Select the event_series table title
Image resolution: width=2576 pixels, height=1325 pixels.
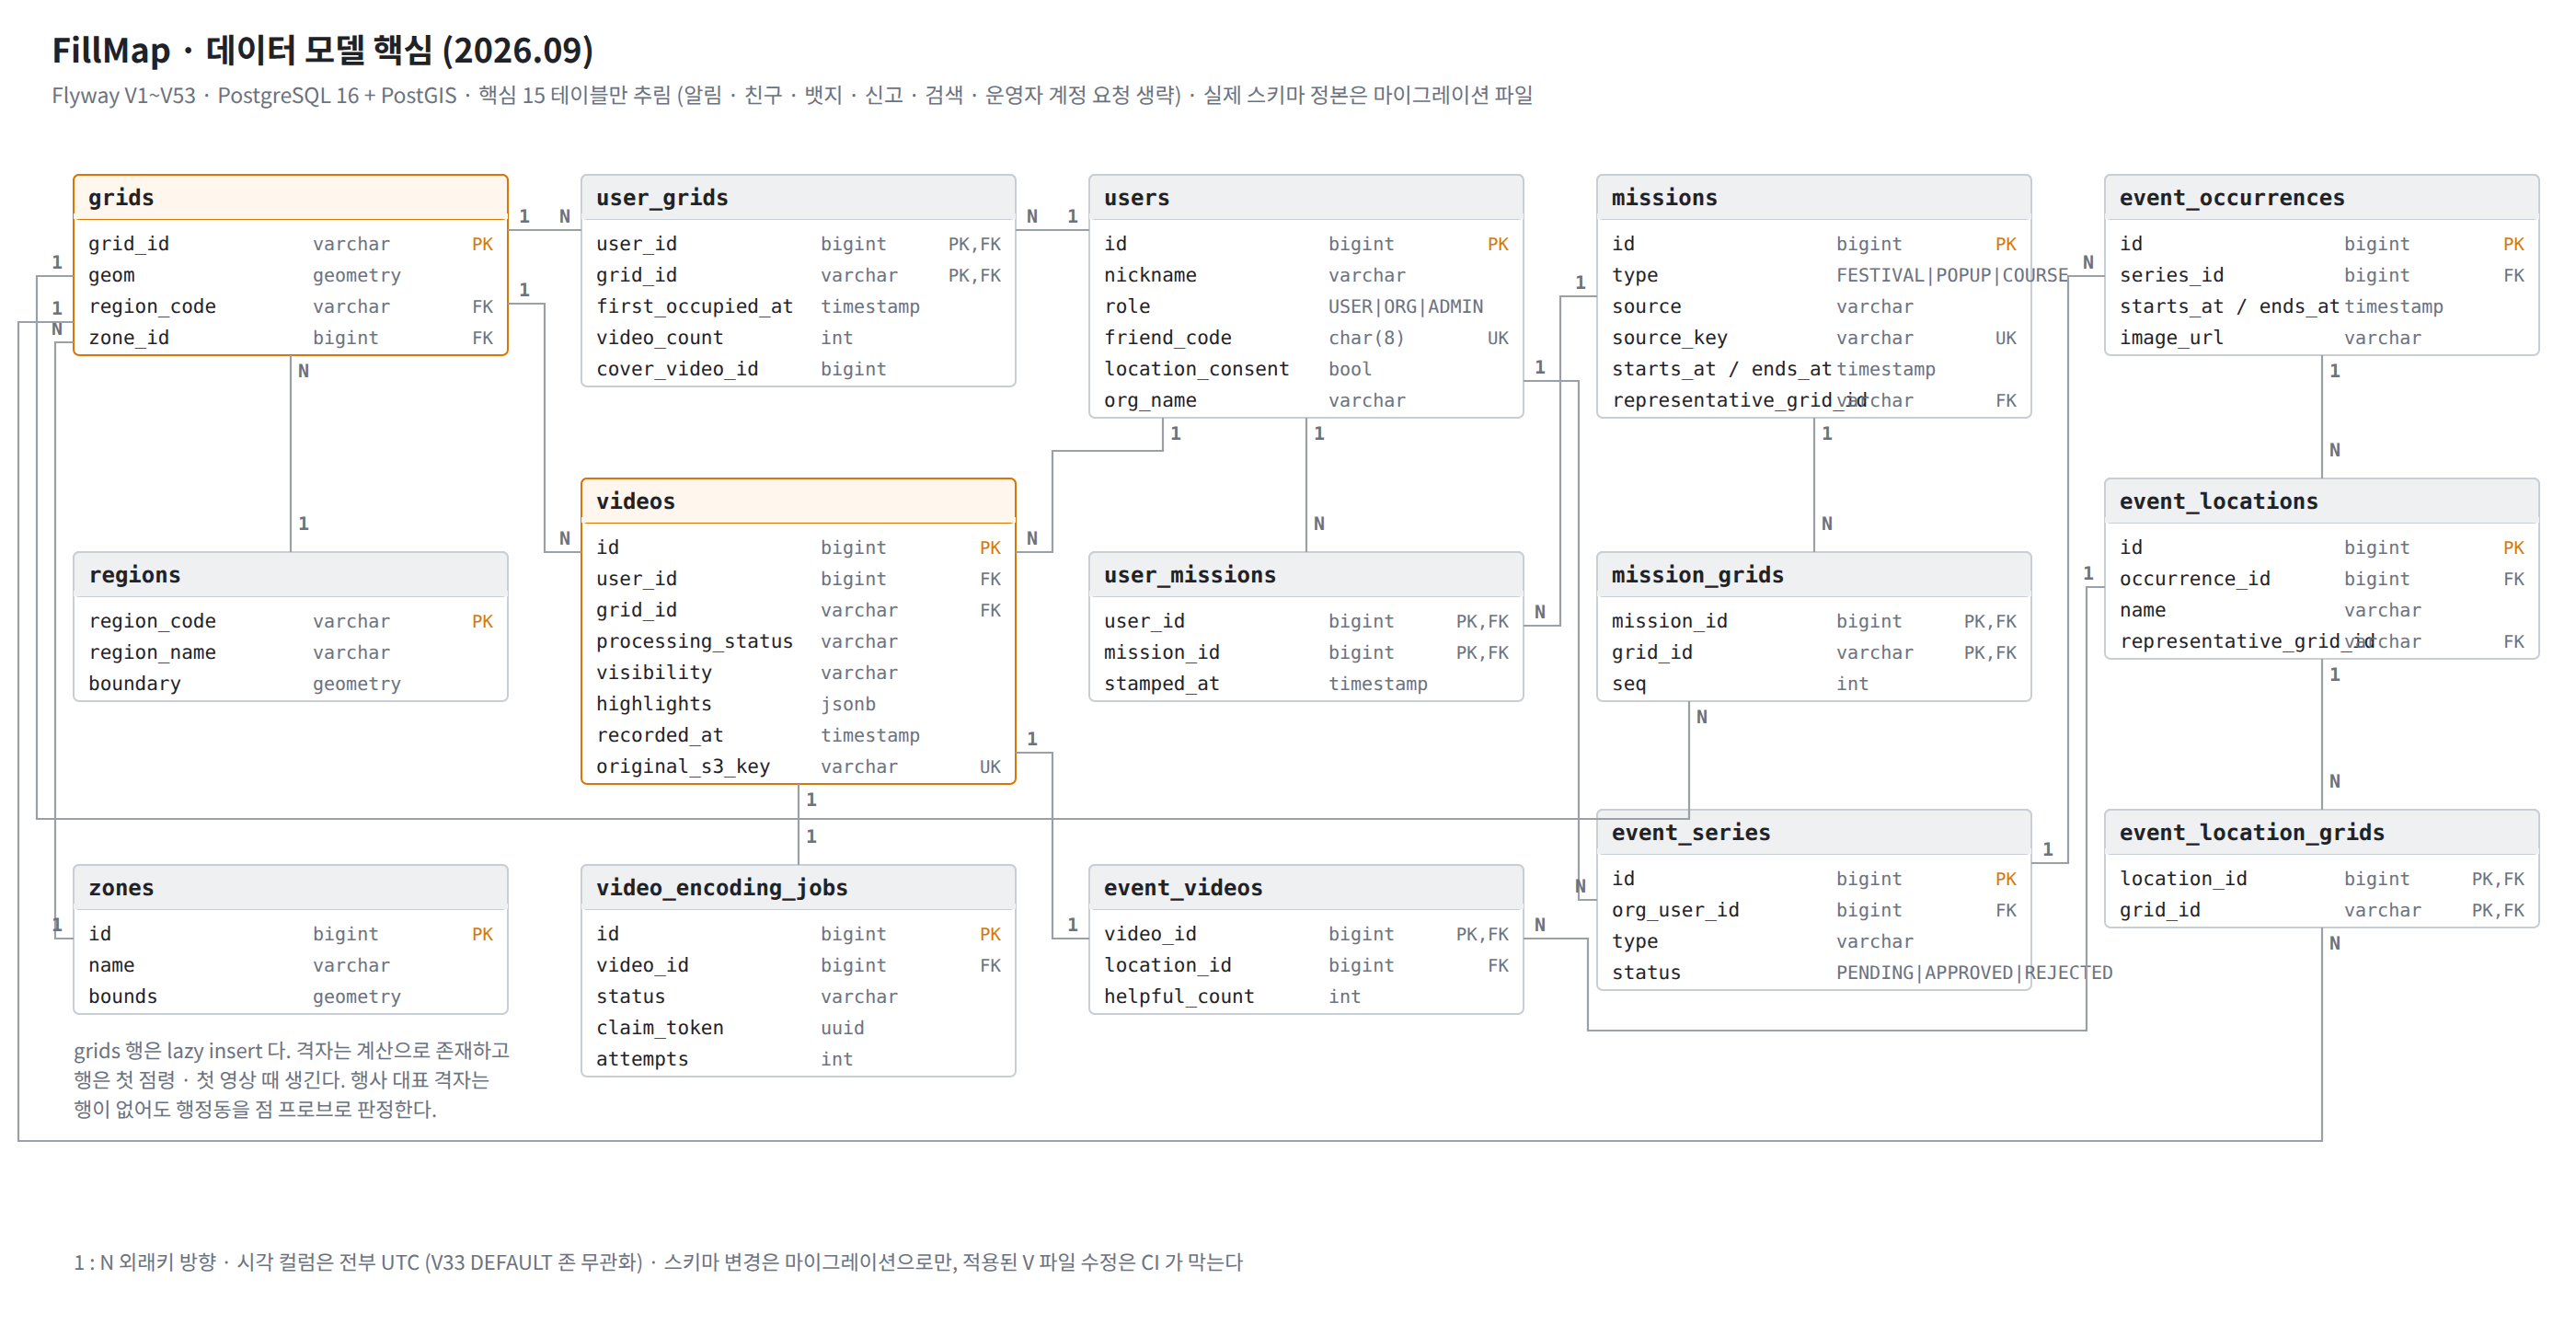point(1690,832)
